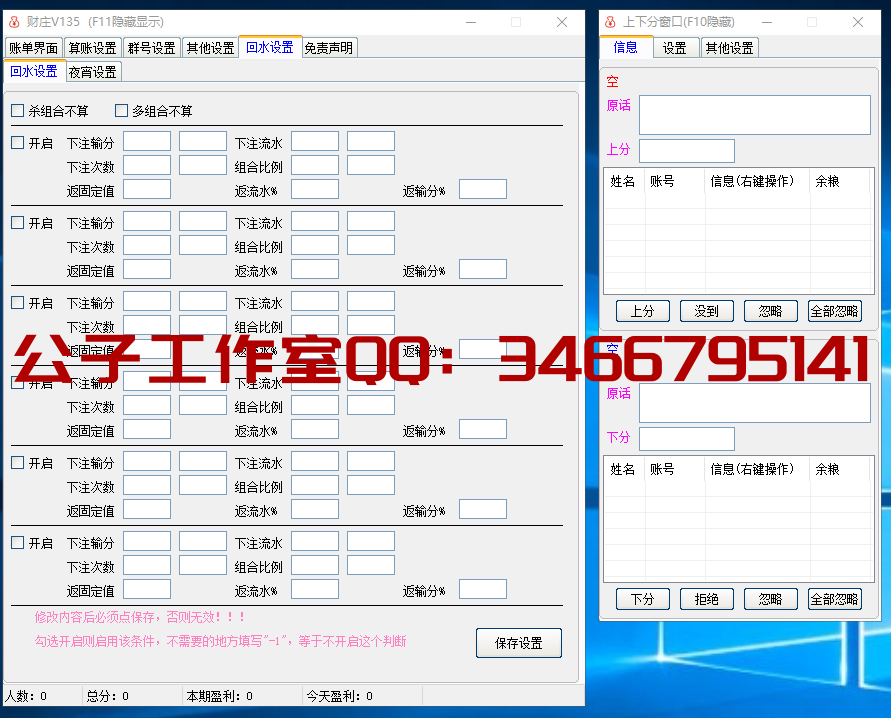Focus the 下分 amount field
Viewport: 891px width, 718px height.
[687, 439]
